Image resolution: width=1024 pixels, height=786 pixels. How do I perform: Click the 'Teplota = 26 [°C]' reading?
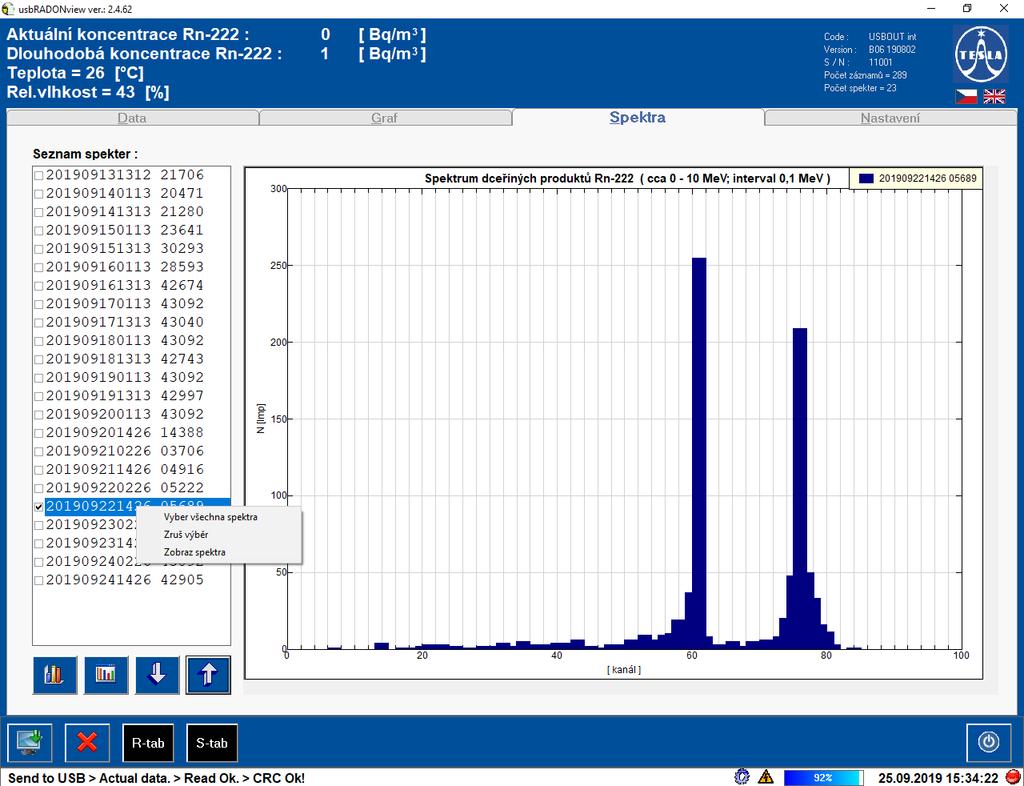75,72
